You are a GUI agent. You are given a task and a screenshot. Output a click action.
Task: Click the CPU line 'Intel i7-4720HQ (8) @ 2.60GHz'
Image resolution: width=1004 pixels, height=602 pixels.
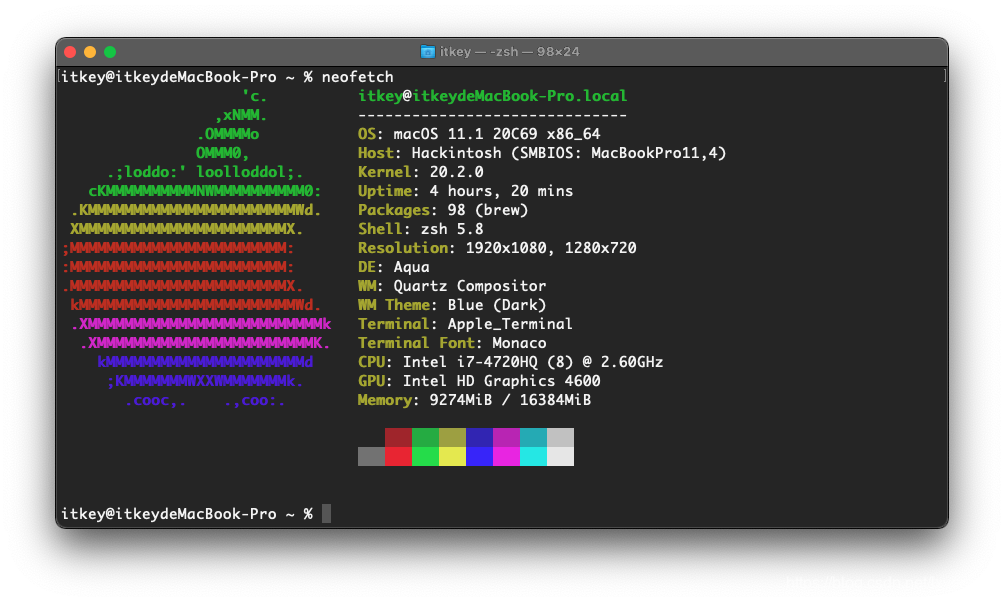pyautogui.click(x=533, y=362)
